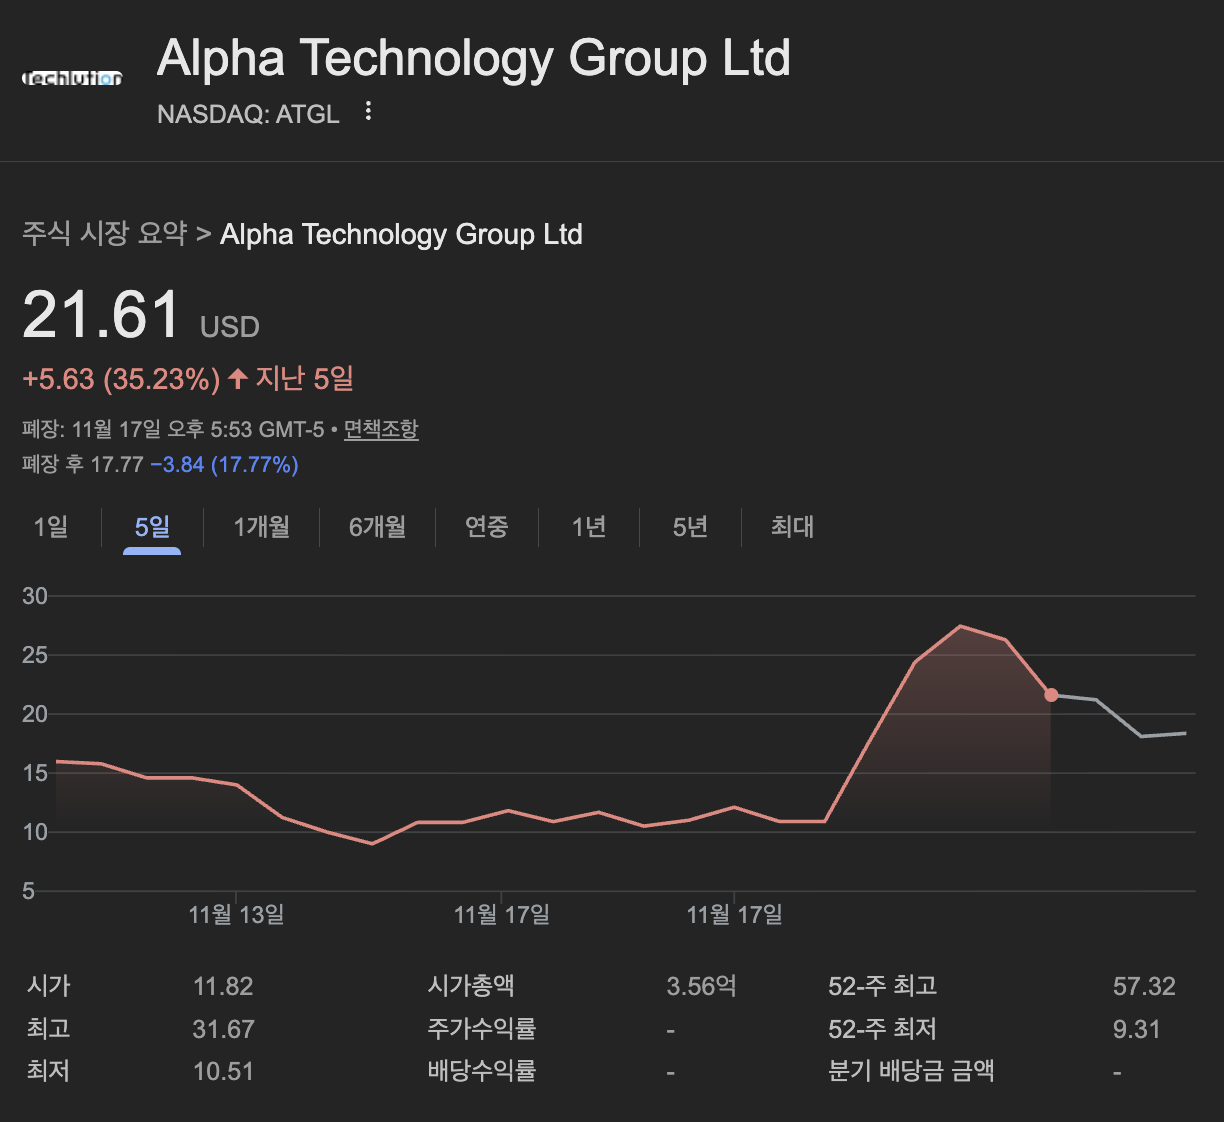Image resolution: width=1224 pixels, height=1122 pixels.
Task: Click the breadcrumb Alpha Technology Group Ltd text
Action: coord(401,234)
